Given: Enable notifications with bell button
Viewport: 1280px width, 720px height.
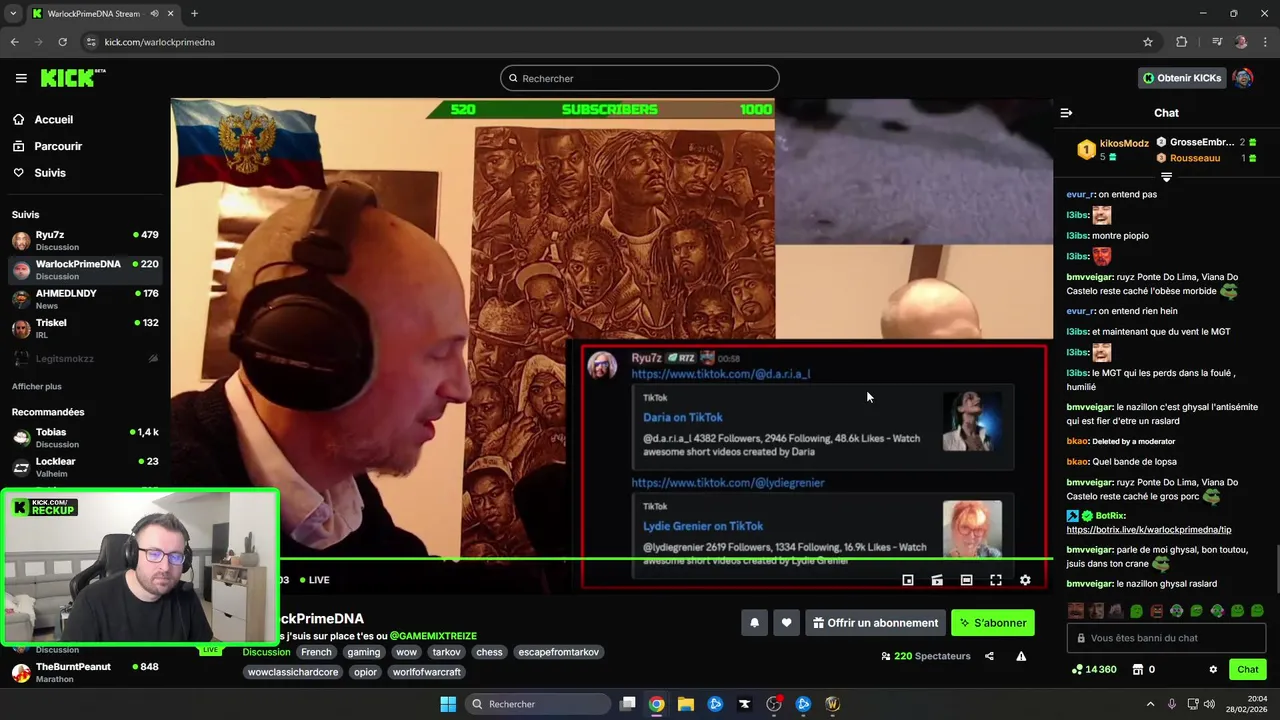Looking at the screenshot, I should [x=755, y=623].
